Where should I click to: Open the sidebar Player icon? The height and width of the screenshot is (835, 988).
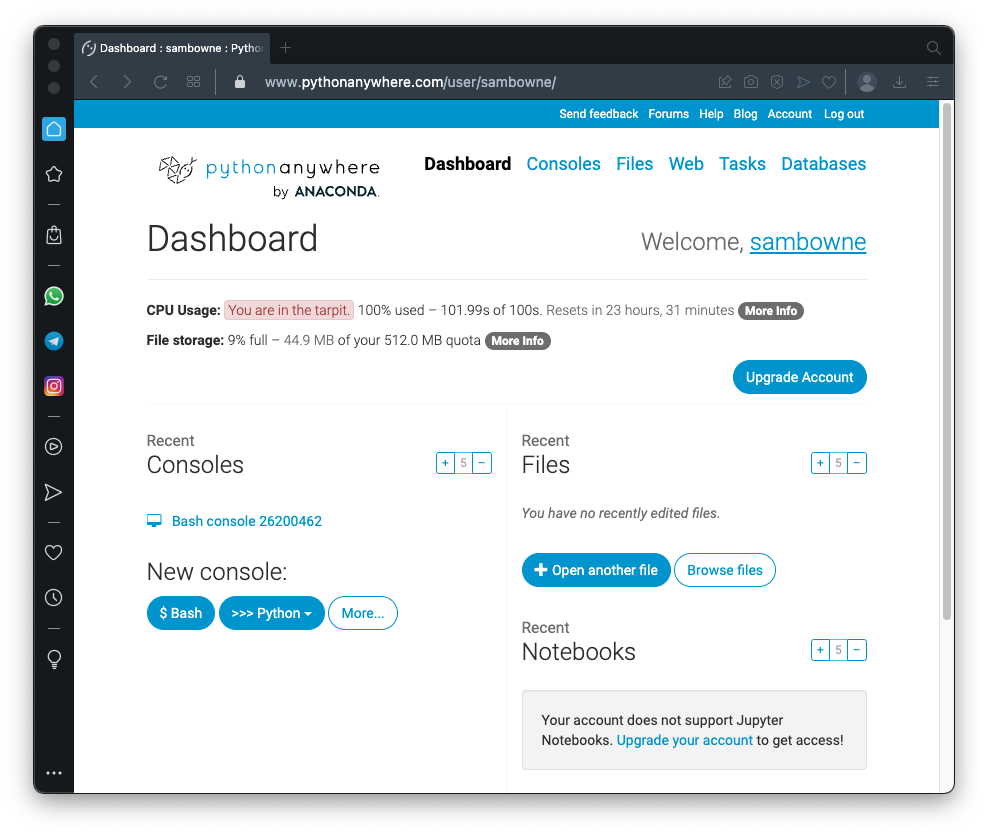(x=54, y=447)
